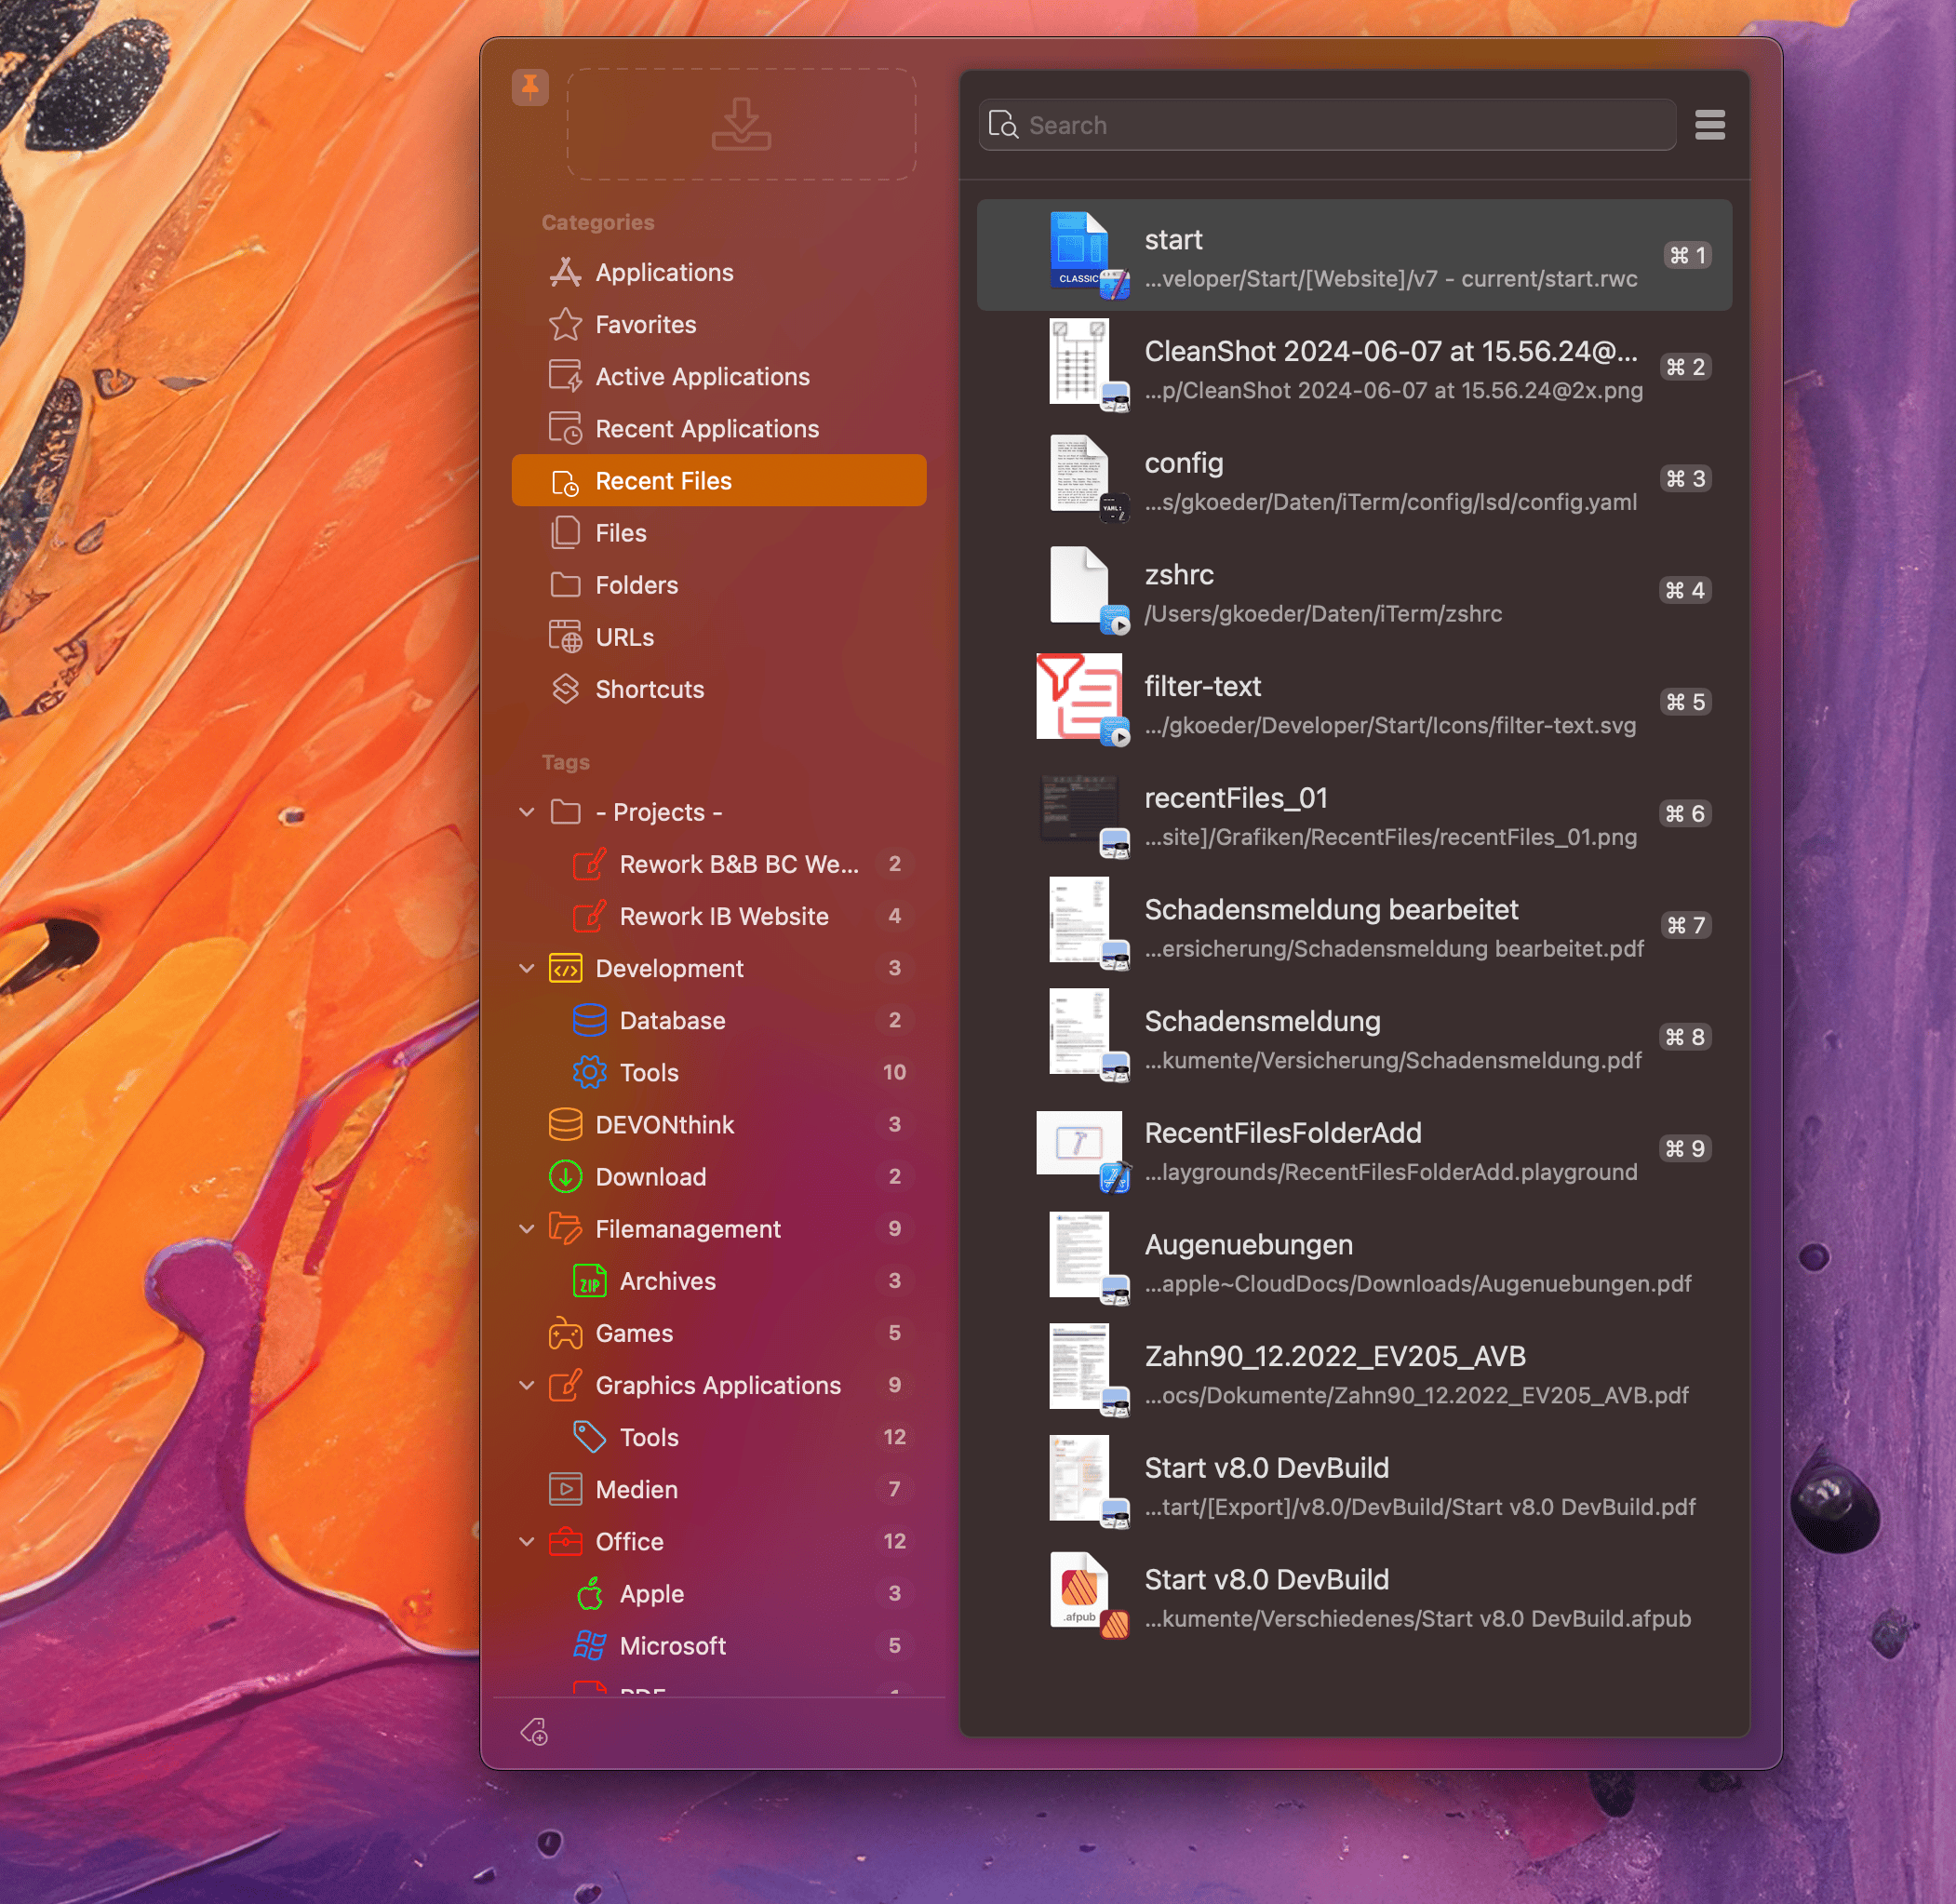Click the add tag icon at bottom

point(534,1731)
